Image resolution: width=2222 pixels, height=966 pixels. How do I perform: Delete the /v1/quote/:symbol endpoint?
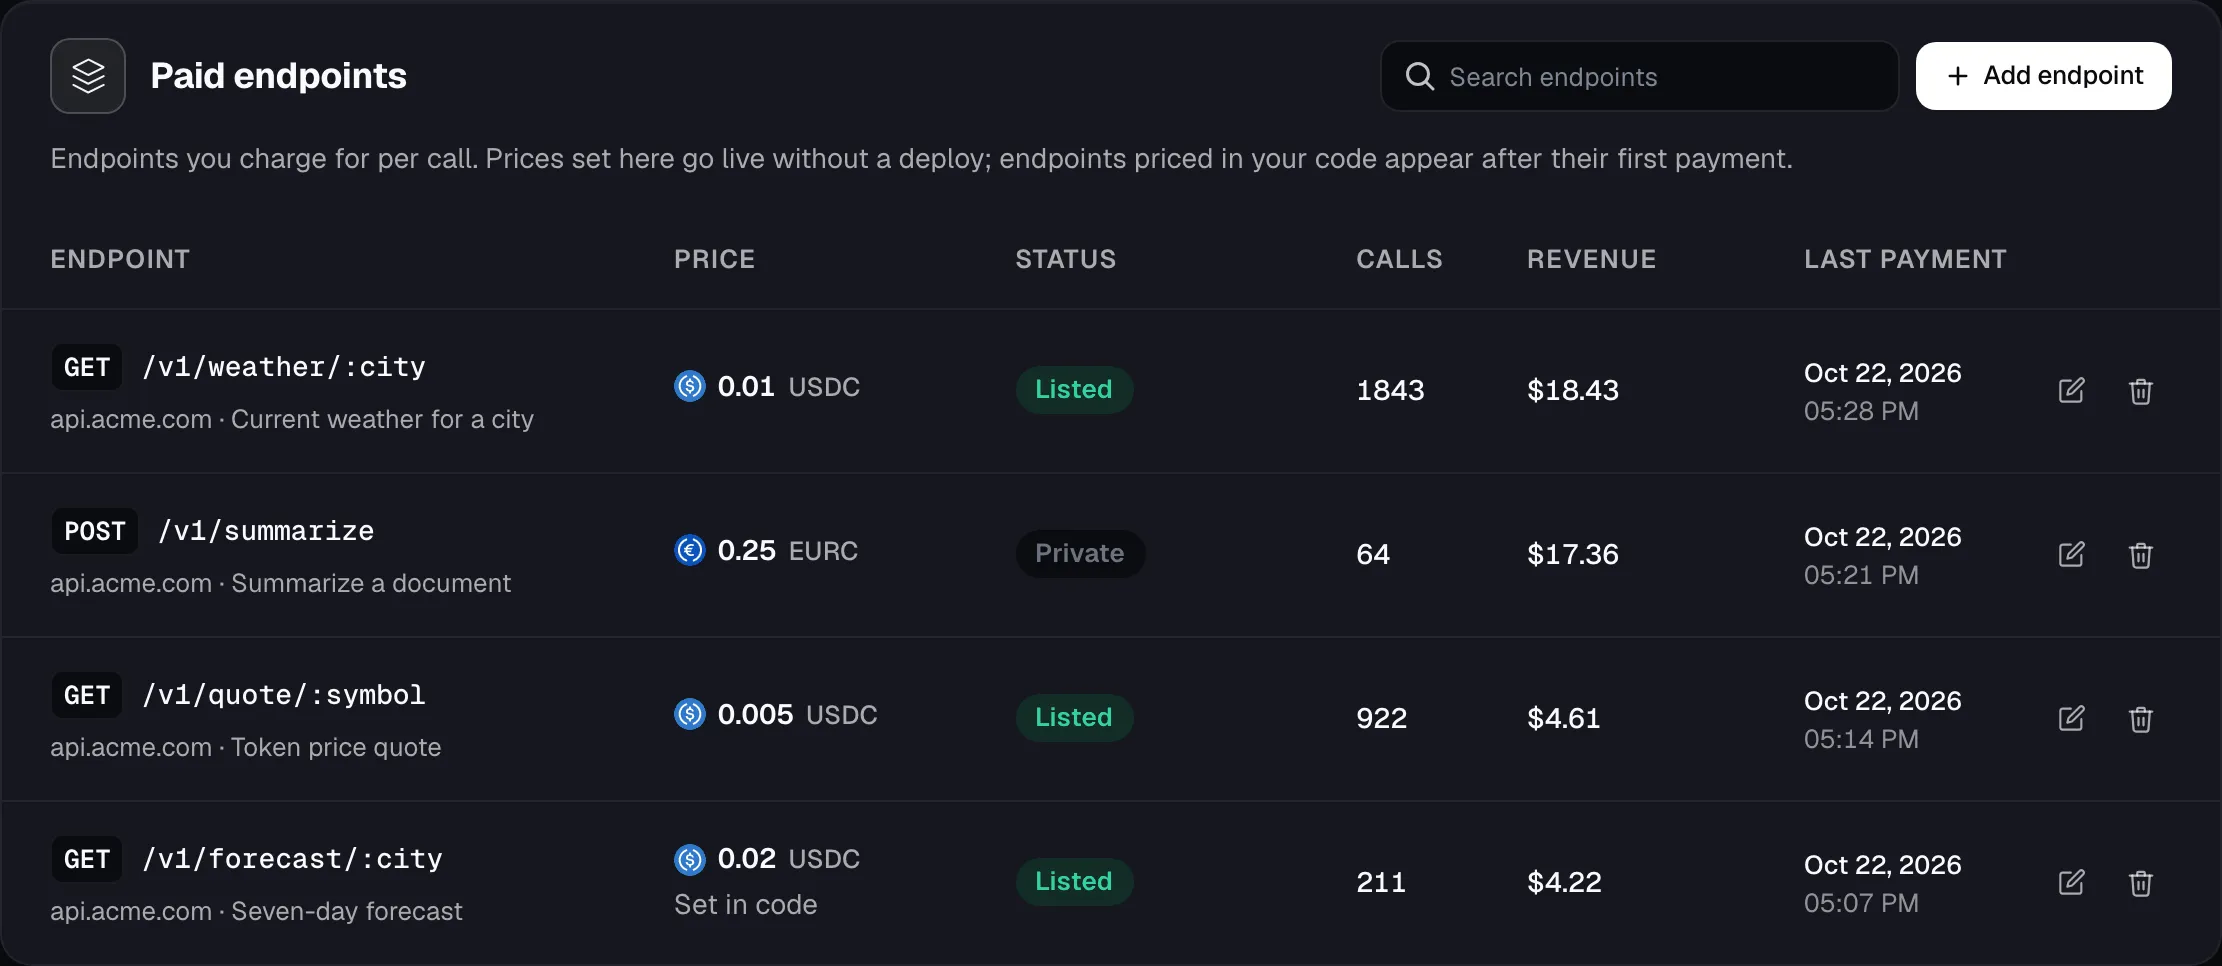(2140, 718)
